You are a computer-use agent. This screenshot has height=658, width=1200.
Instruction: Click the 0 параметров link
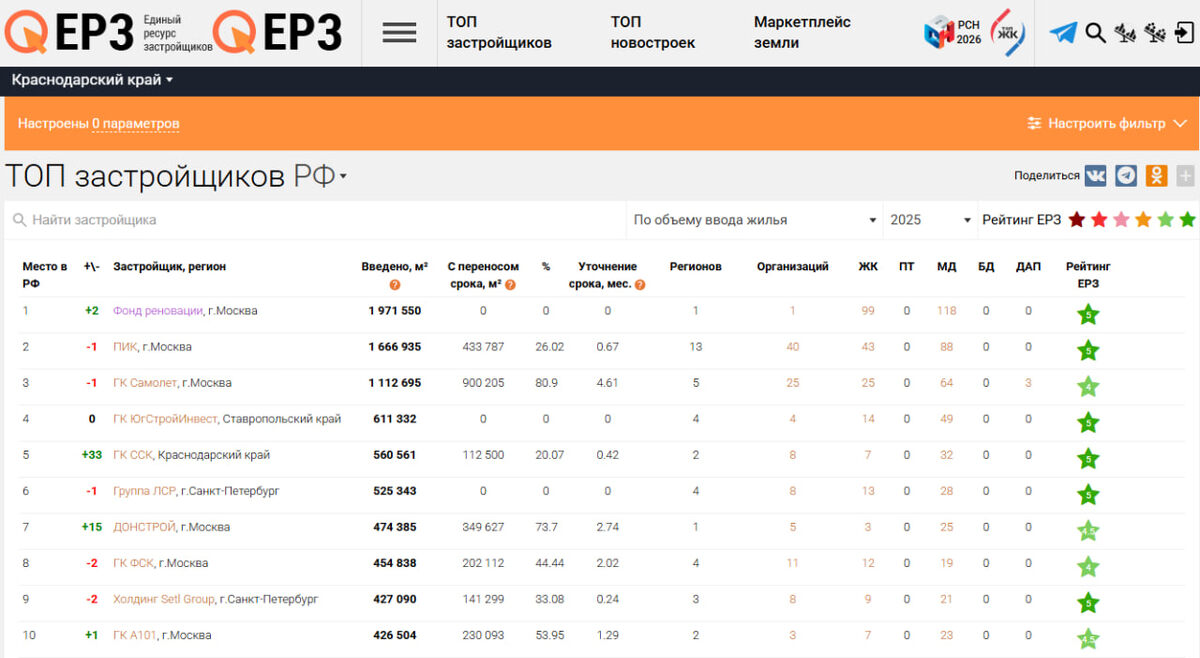tap(136, 124)
